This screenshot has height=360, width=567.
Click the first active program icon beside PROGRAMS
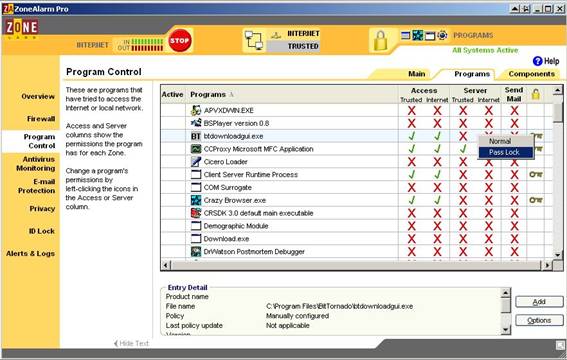click(x=406, y=35)
